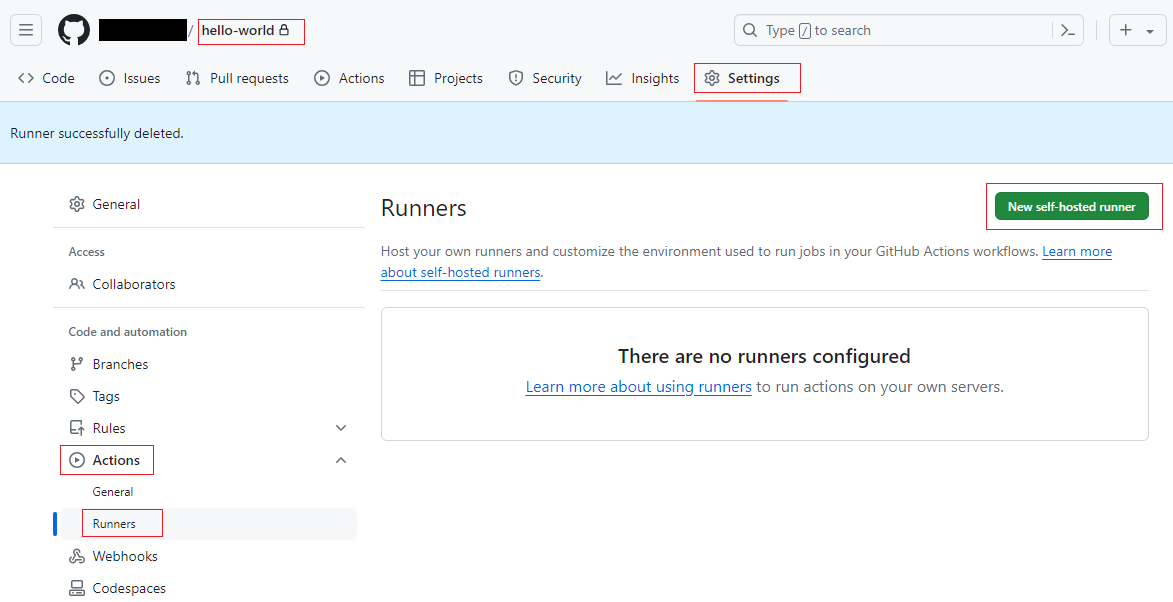Open the hamburger navigation menu
Image resolution: width=1173 pixels, height=602 pixels.
coord(26,31)
